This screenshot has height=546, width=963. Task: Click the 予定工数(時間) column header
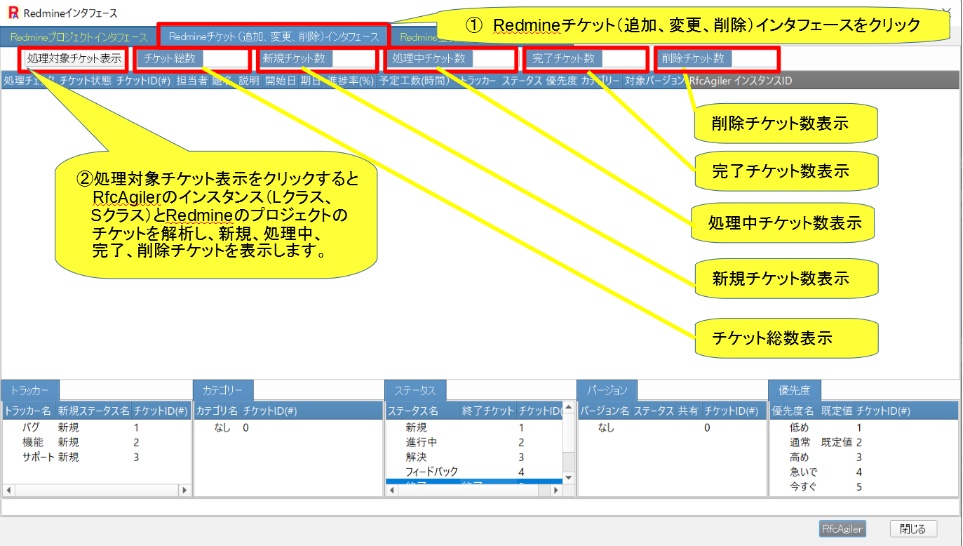tap(415, 80)
